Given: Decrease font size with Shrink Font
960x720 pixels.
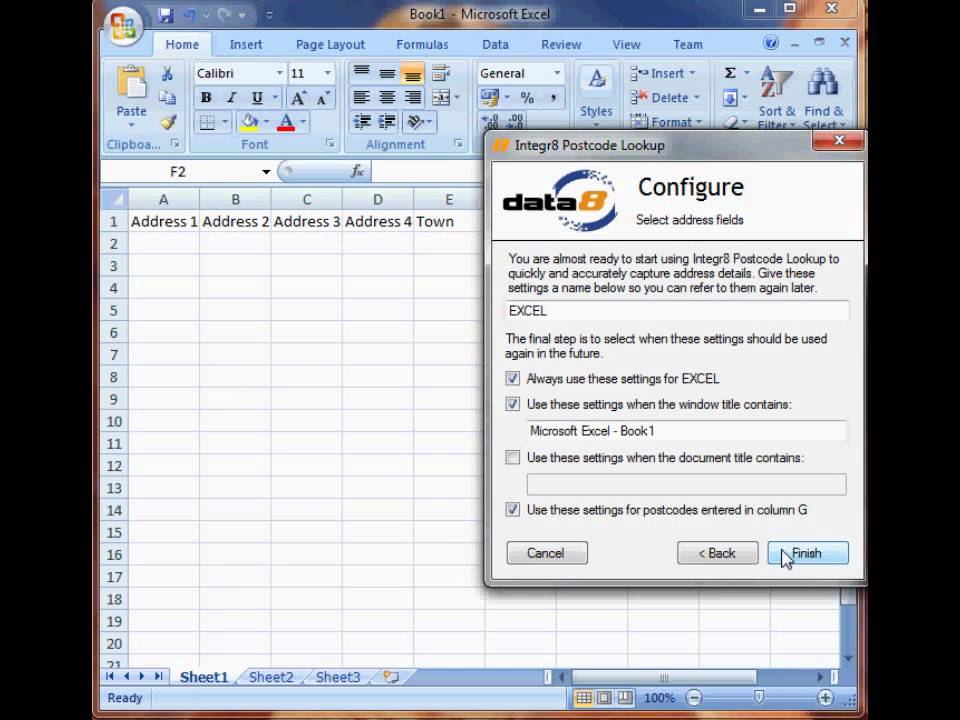Looking at the screenshot, I should pos(322,98).
